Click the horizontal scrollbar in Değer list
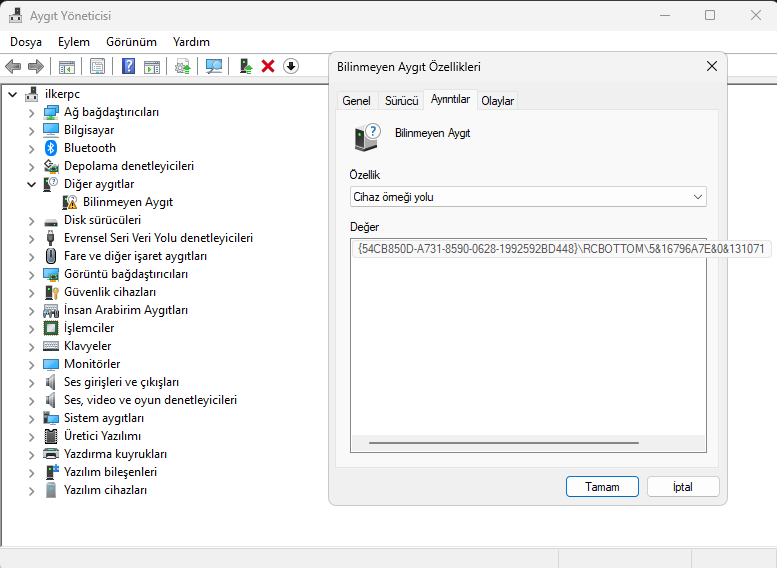This screenshot has height=568, width=777. pyautogui.click(x=503, y=443)
